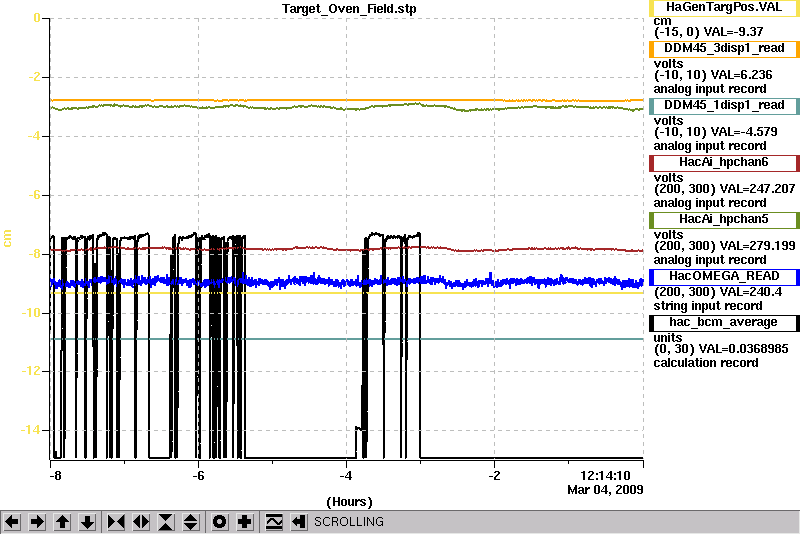Select the hac_bcm_average curve legend
Viewport: 800px width, 534px height.
click(x=724, y=323)
